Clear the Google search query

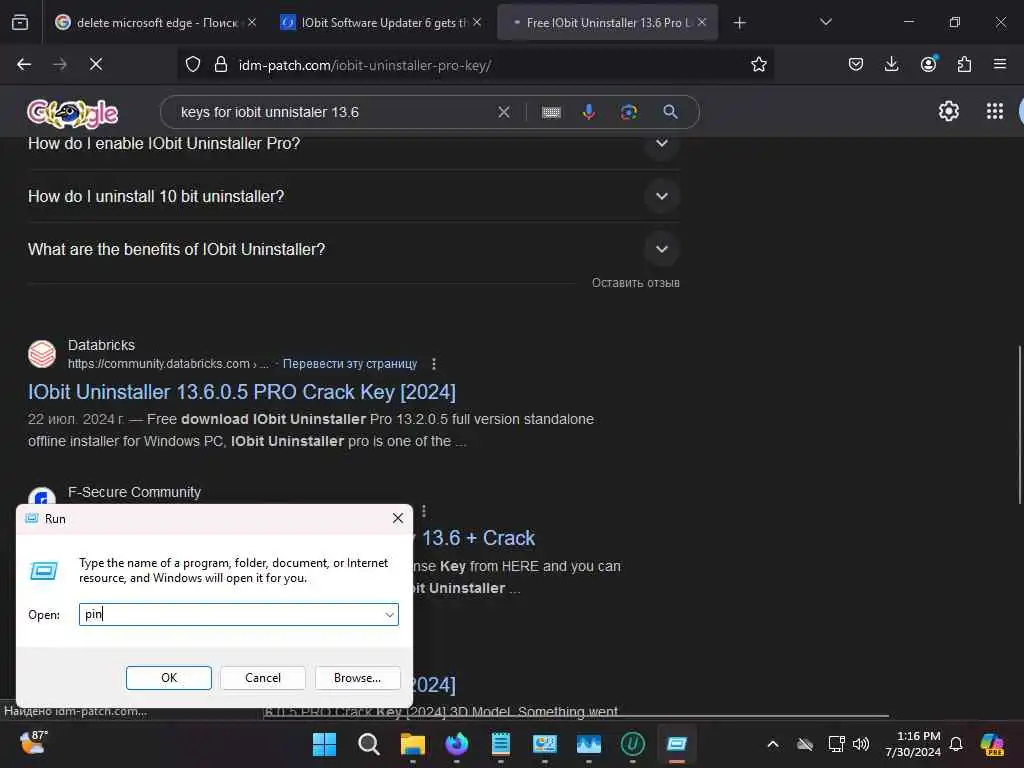pos(504,112)
